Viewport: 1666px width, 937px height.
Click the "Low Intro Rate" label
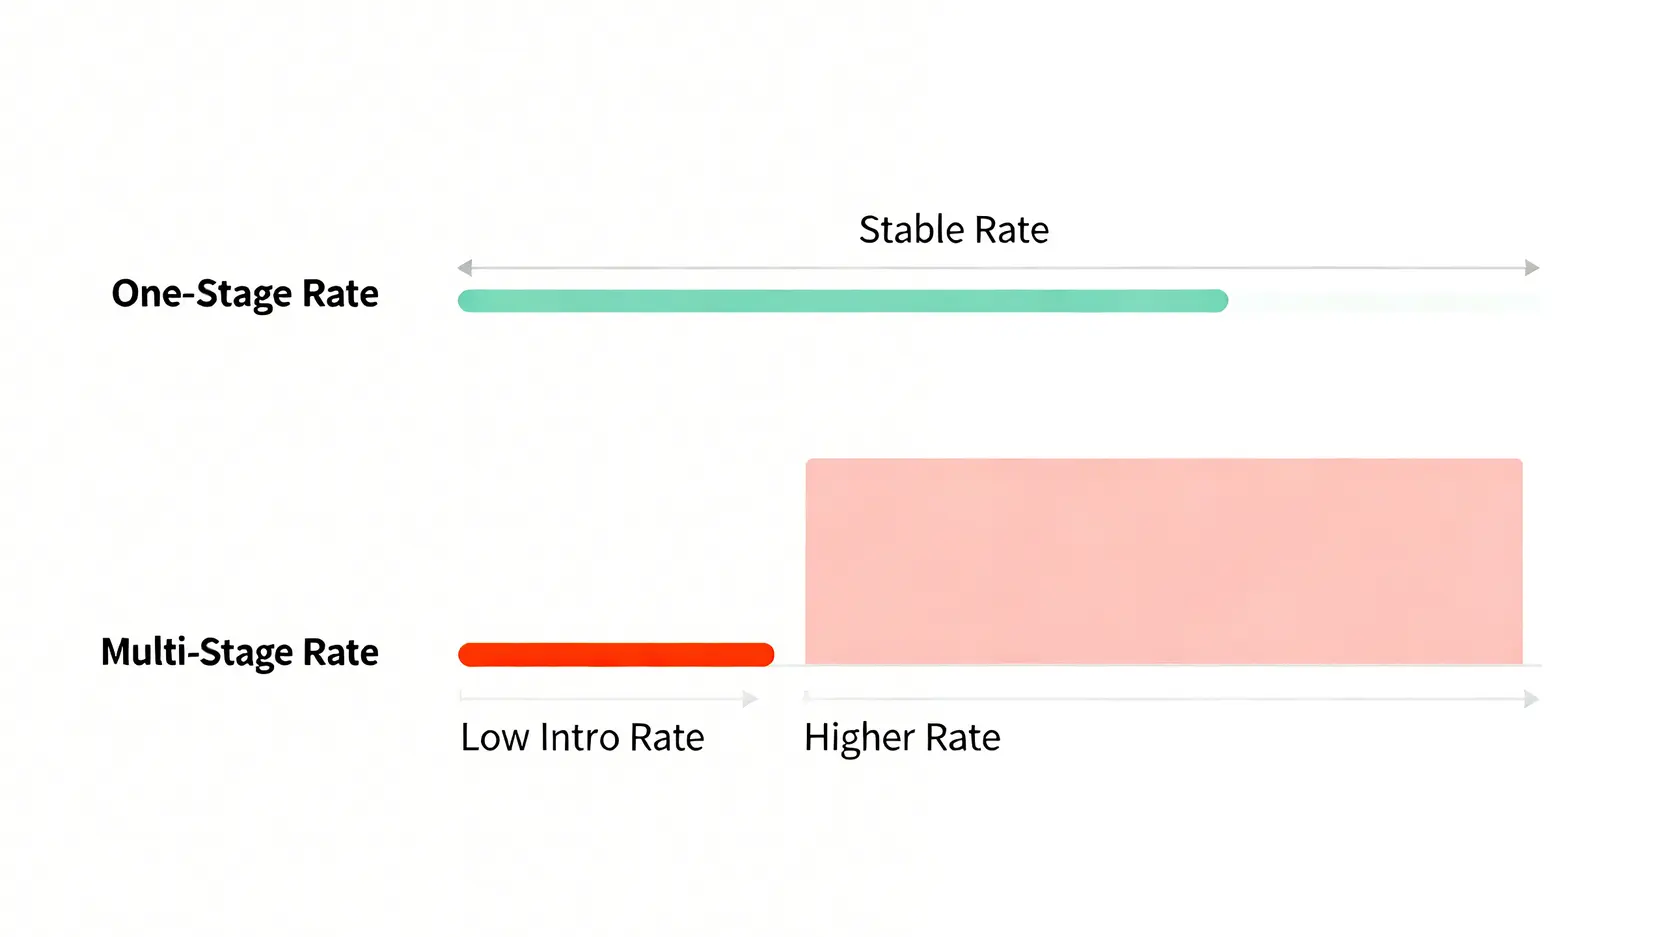(582, 738)
